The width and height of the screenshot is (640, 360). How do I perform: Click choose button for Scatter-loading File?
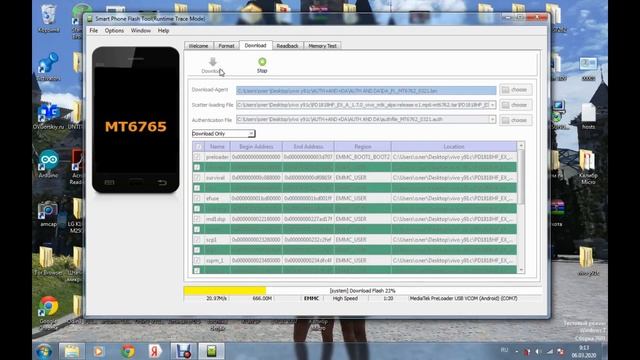click(x=516, y=105)
